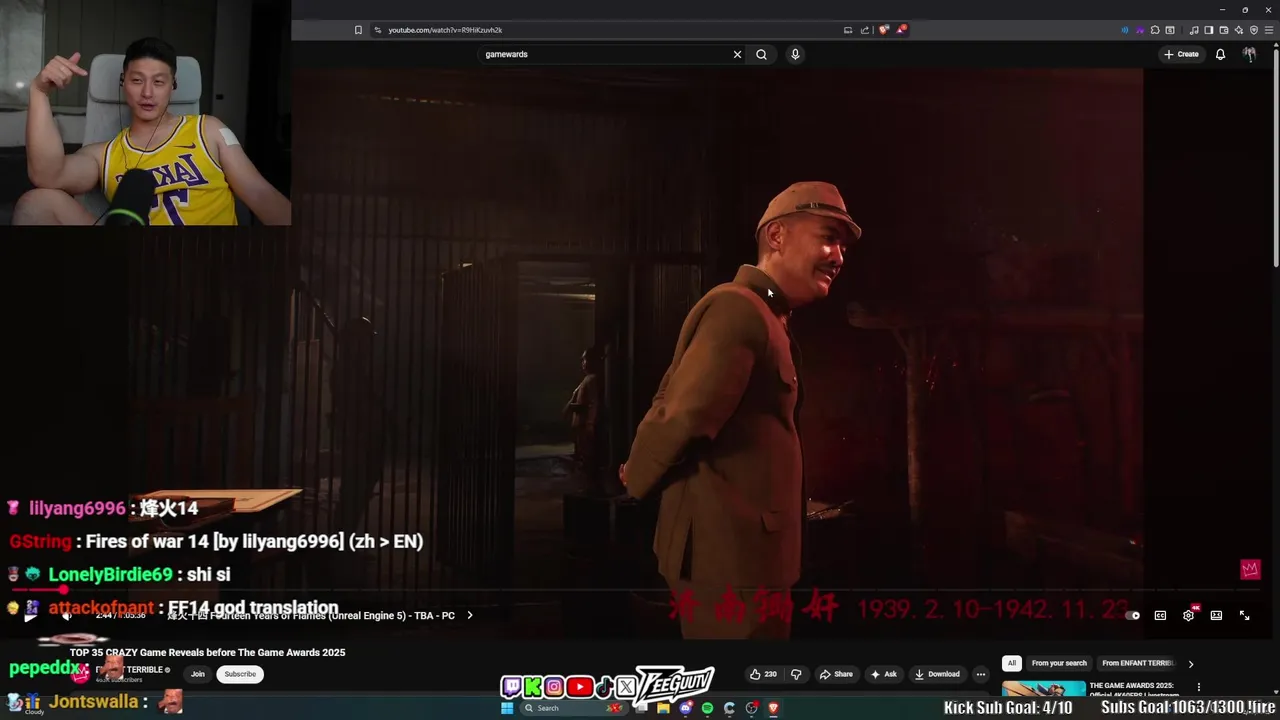Select the 'From ENFANT TERRIBLE' chip
1280x720 pixels.
coord(1138,663)
